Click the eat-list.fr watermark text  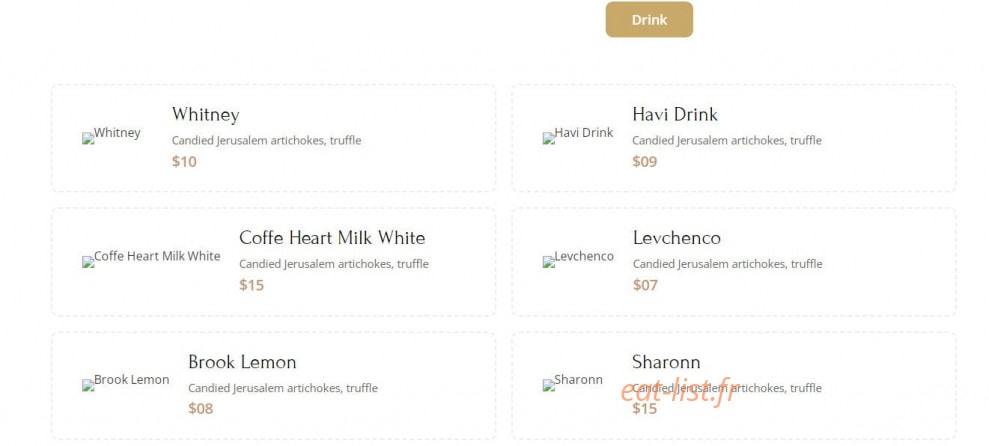coord(678,392)
